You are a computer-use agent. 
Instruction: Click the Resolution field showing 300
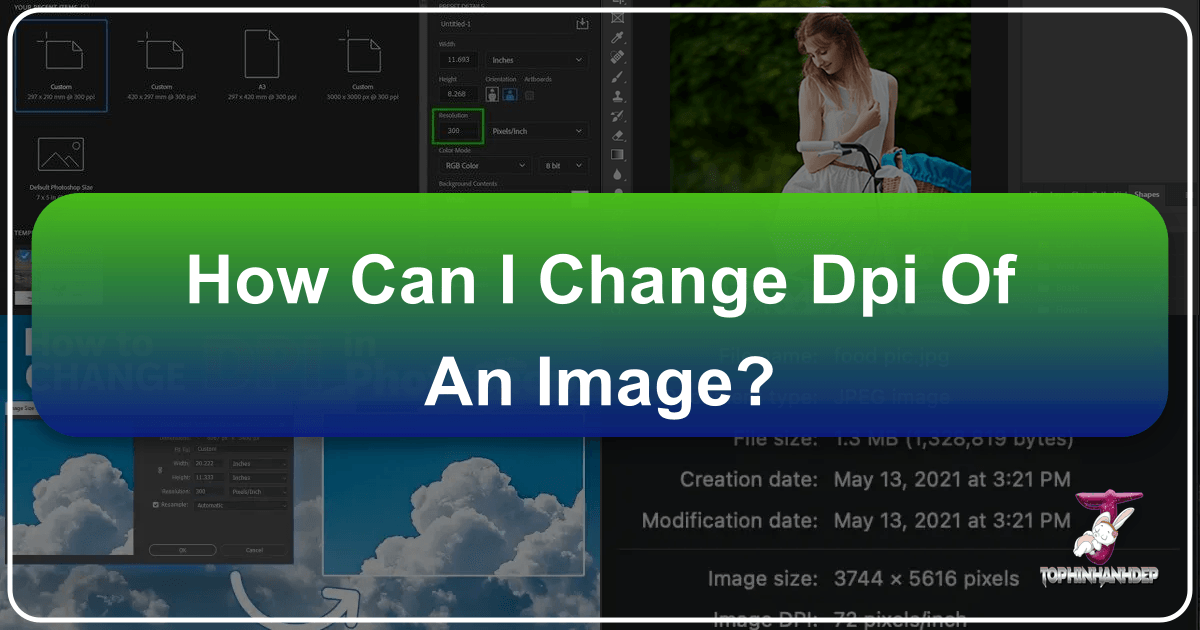[x=459, y=131]
